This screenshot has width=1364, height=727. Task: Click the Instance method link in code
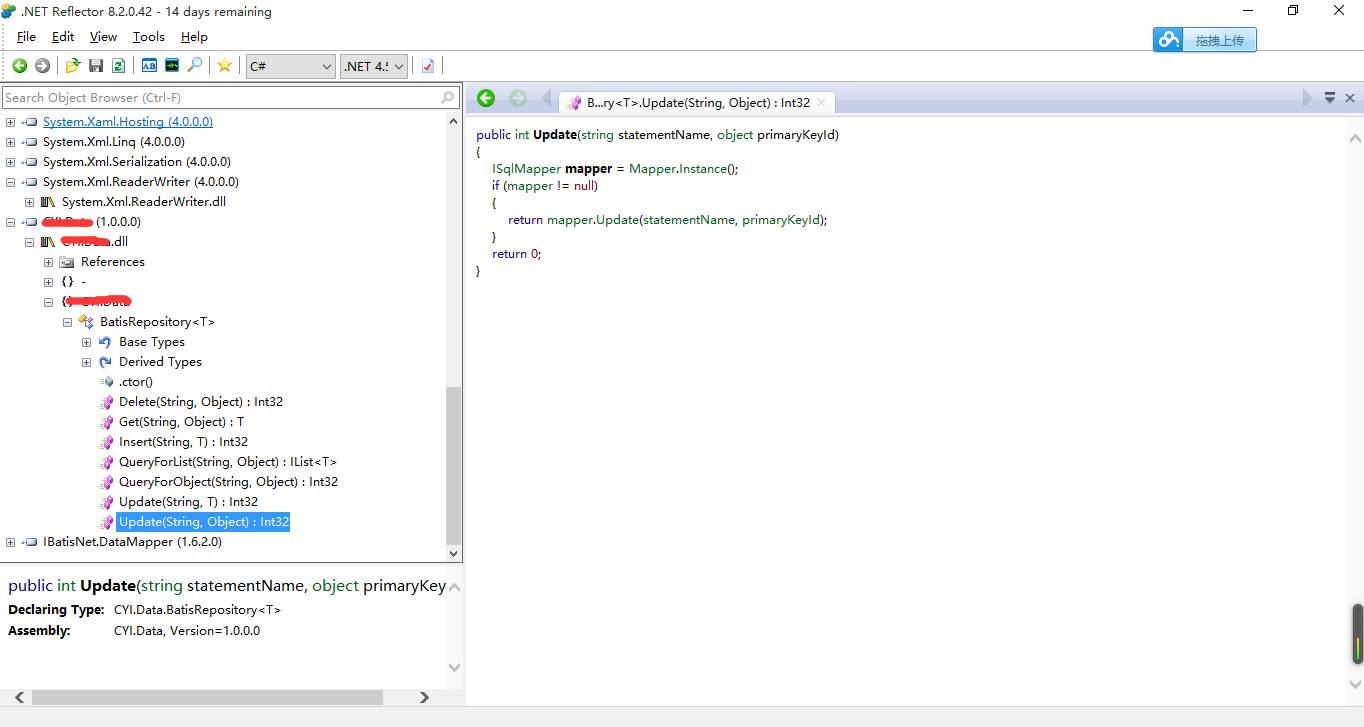(x=702, y=168)
